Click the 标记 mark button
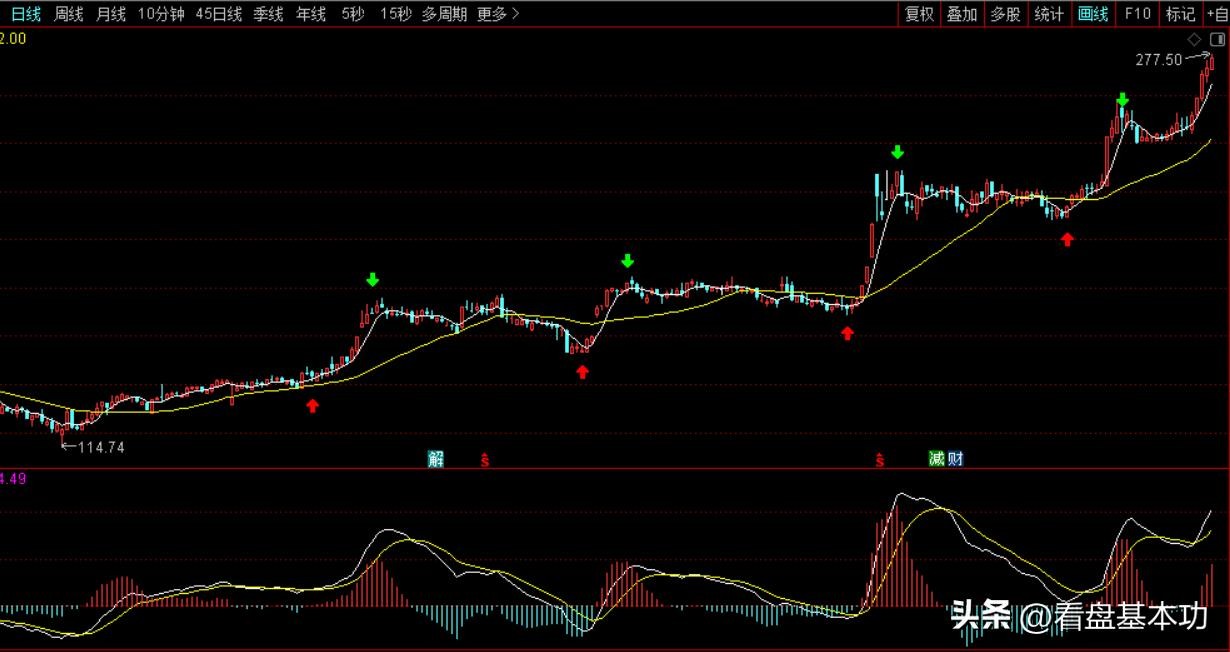 (x=1180, y=14)
